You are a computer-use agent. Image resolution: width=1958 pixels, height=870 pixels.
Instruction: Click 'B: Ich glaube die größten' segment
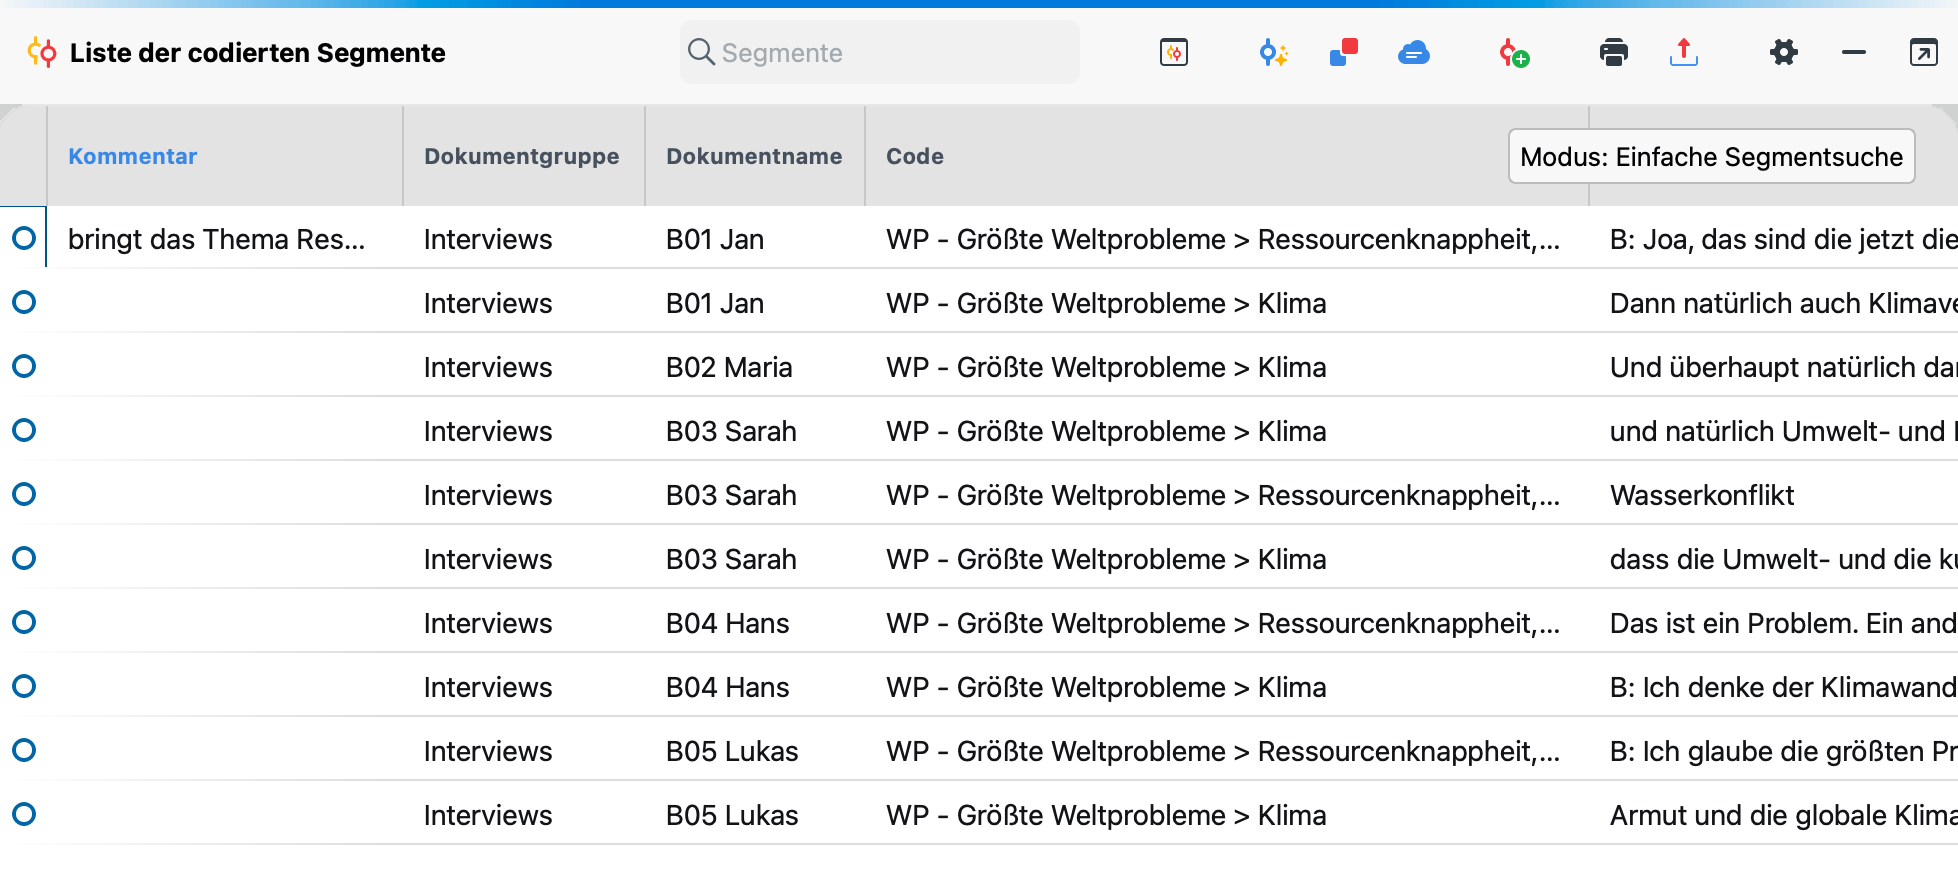[1783, 752]
